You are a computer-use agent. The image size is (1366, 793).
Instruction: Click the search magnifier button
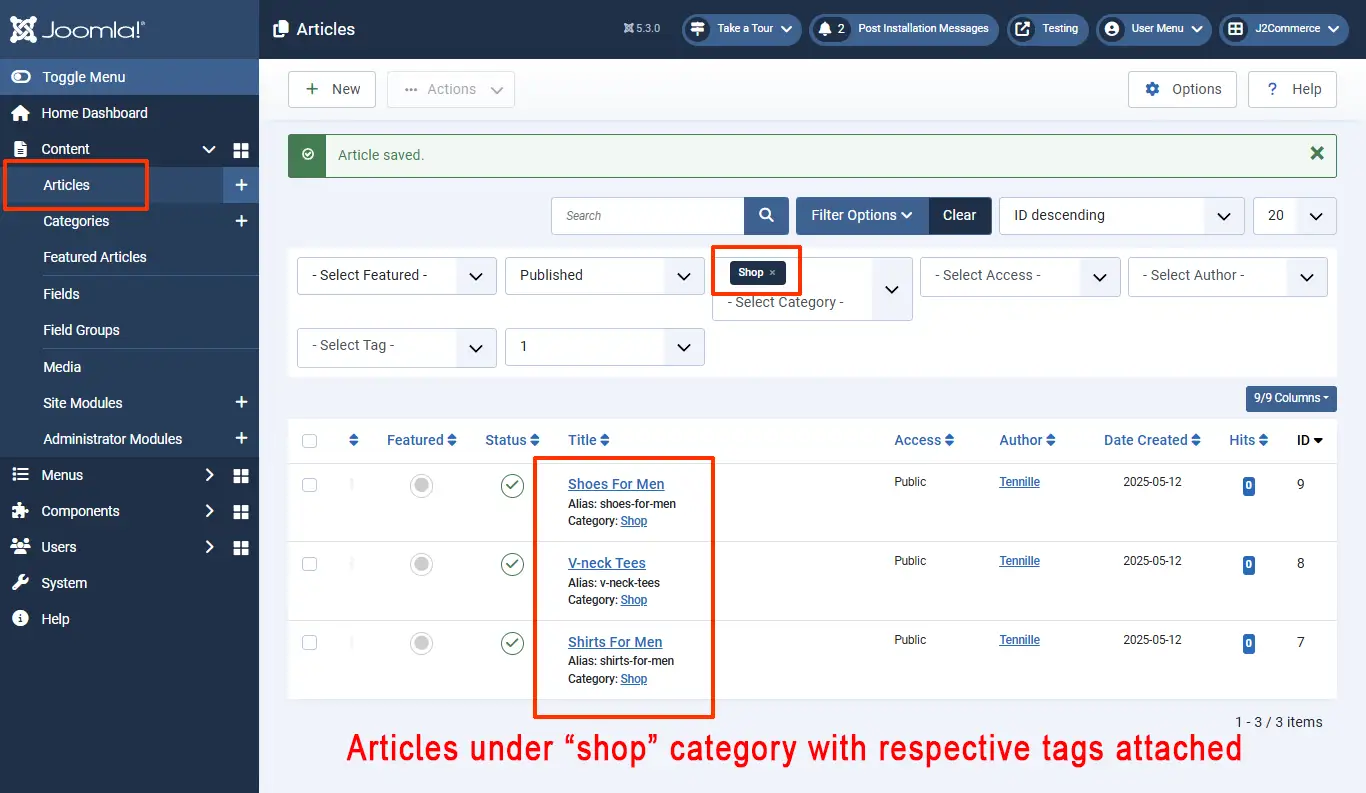coord(766,215)
